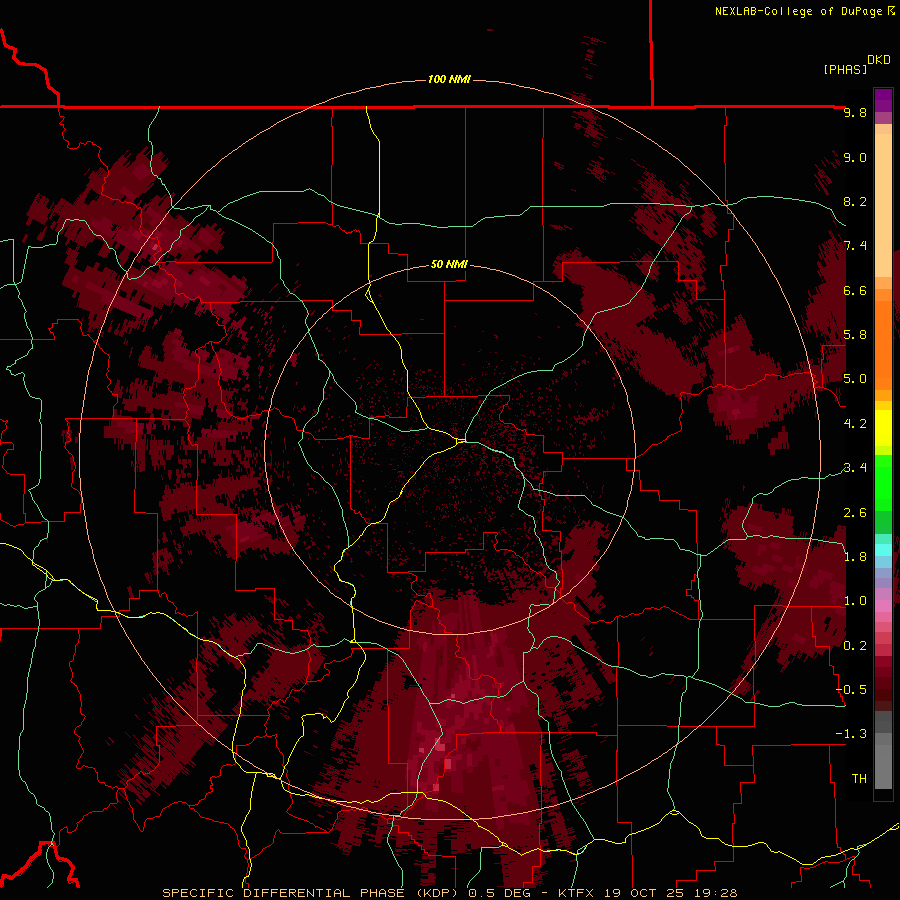900x900 pixels.
Task: Click the 5.0 value on color scale
Action: [855, 379]
